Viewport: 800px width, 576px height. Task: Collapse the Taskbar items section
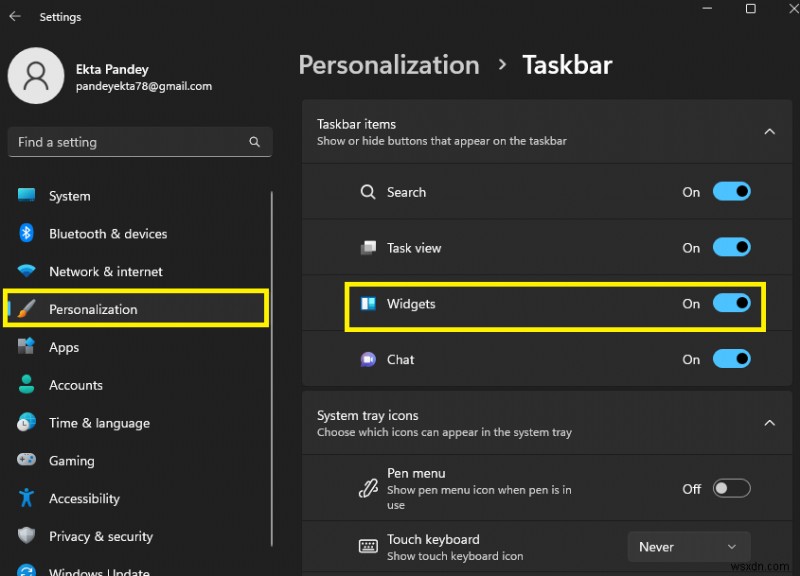[x=769, y=131]
